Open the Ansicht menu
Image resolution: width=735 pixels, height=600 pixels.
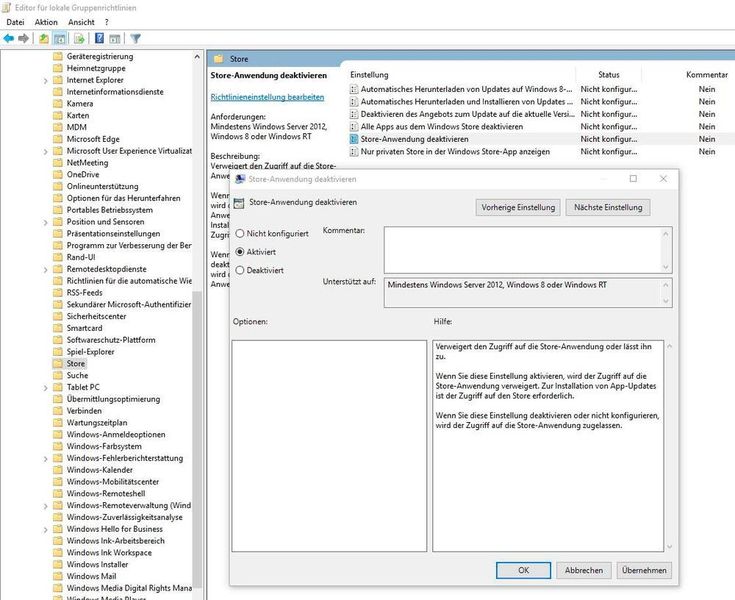coord(81,22)
